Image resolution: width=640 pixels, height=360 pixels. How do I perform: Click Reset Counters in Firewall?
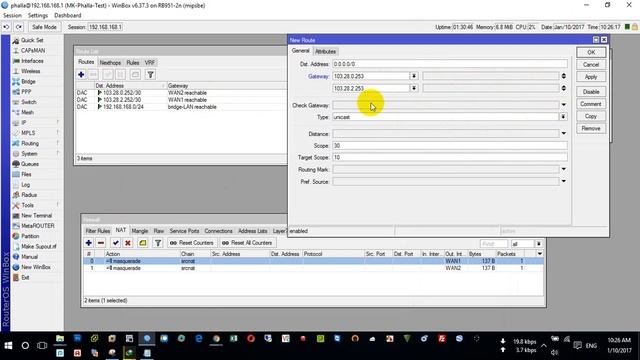(191, 243)
